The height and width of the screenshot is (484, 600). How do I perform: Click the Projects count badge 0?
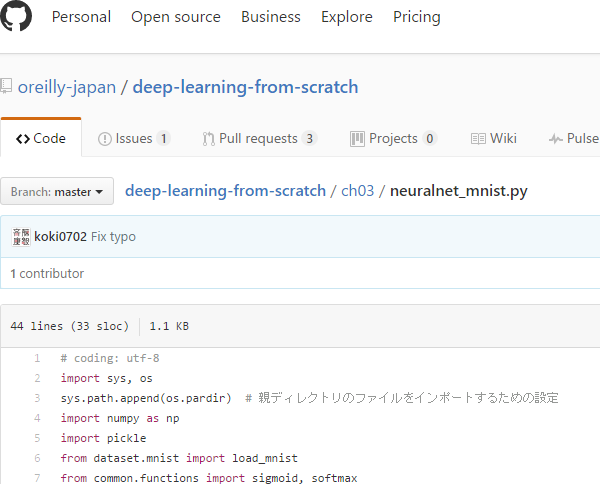coord(430,139)
